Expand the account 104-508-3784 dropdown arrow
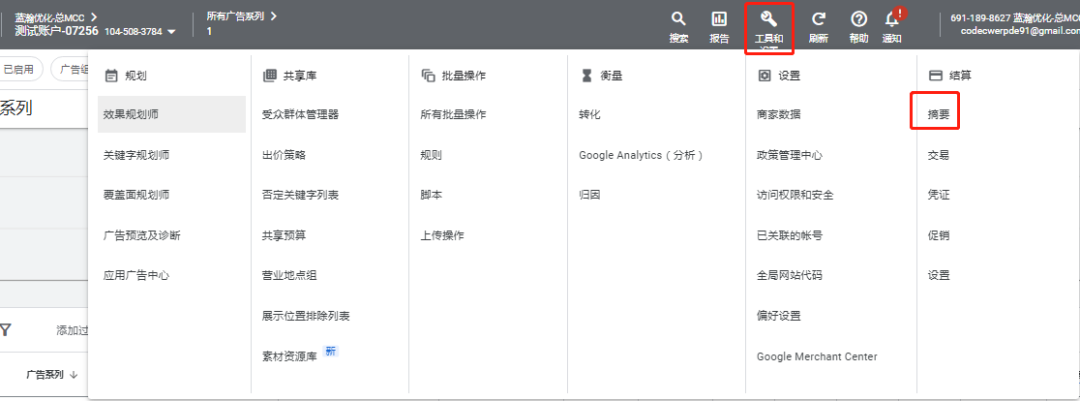Viewport: 1080px width, 401px height. [171, 32]
